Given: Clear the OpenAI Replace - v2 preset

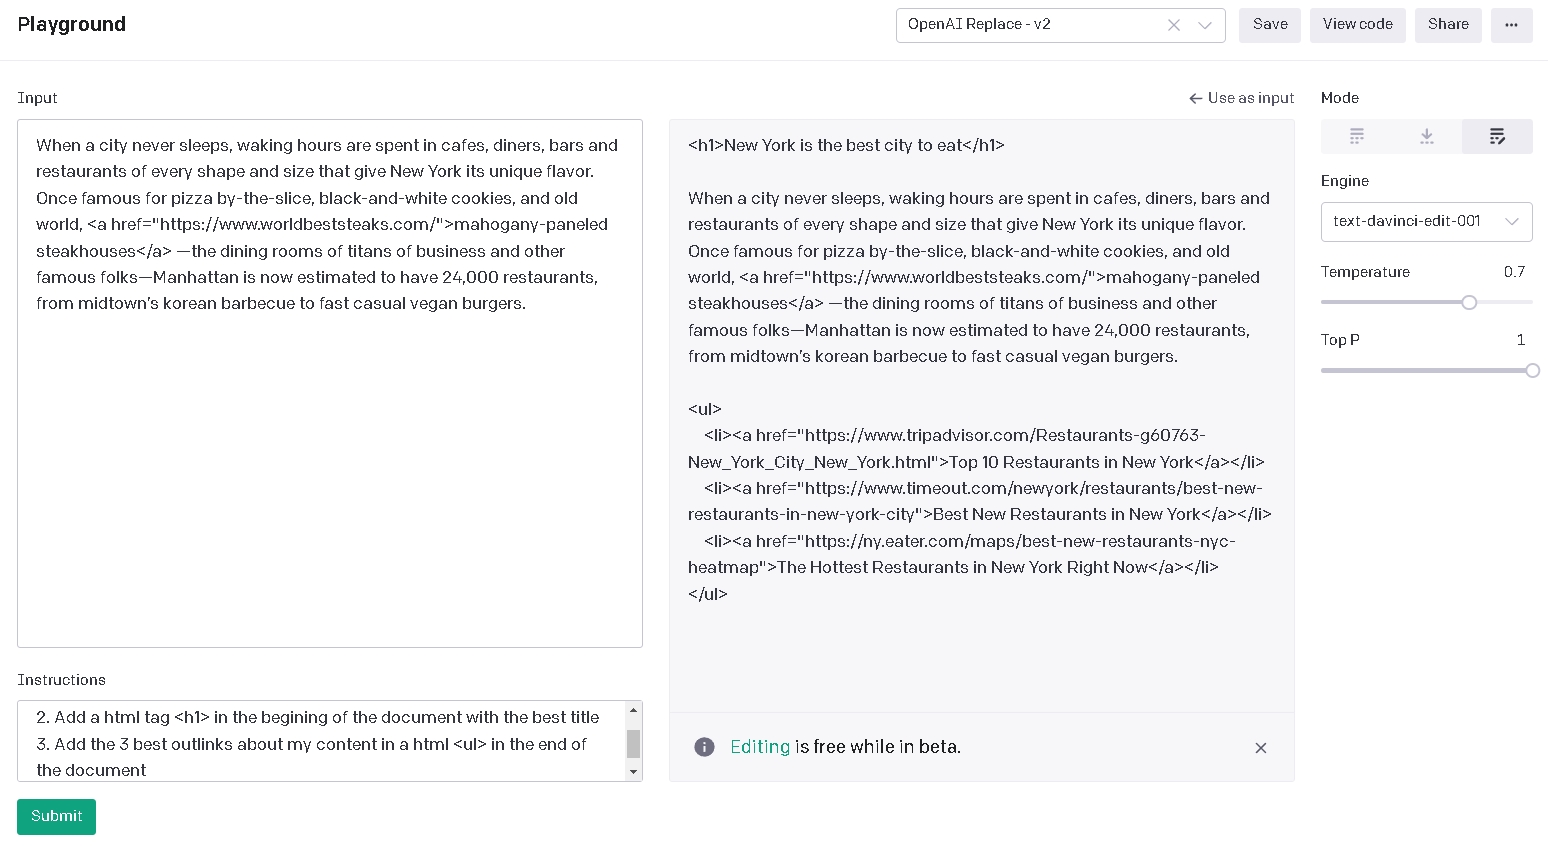Looking at the screenshot, I should click(x=1174, y=25).
